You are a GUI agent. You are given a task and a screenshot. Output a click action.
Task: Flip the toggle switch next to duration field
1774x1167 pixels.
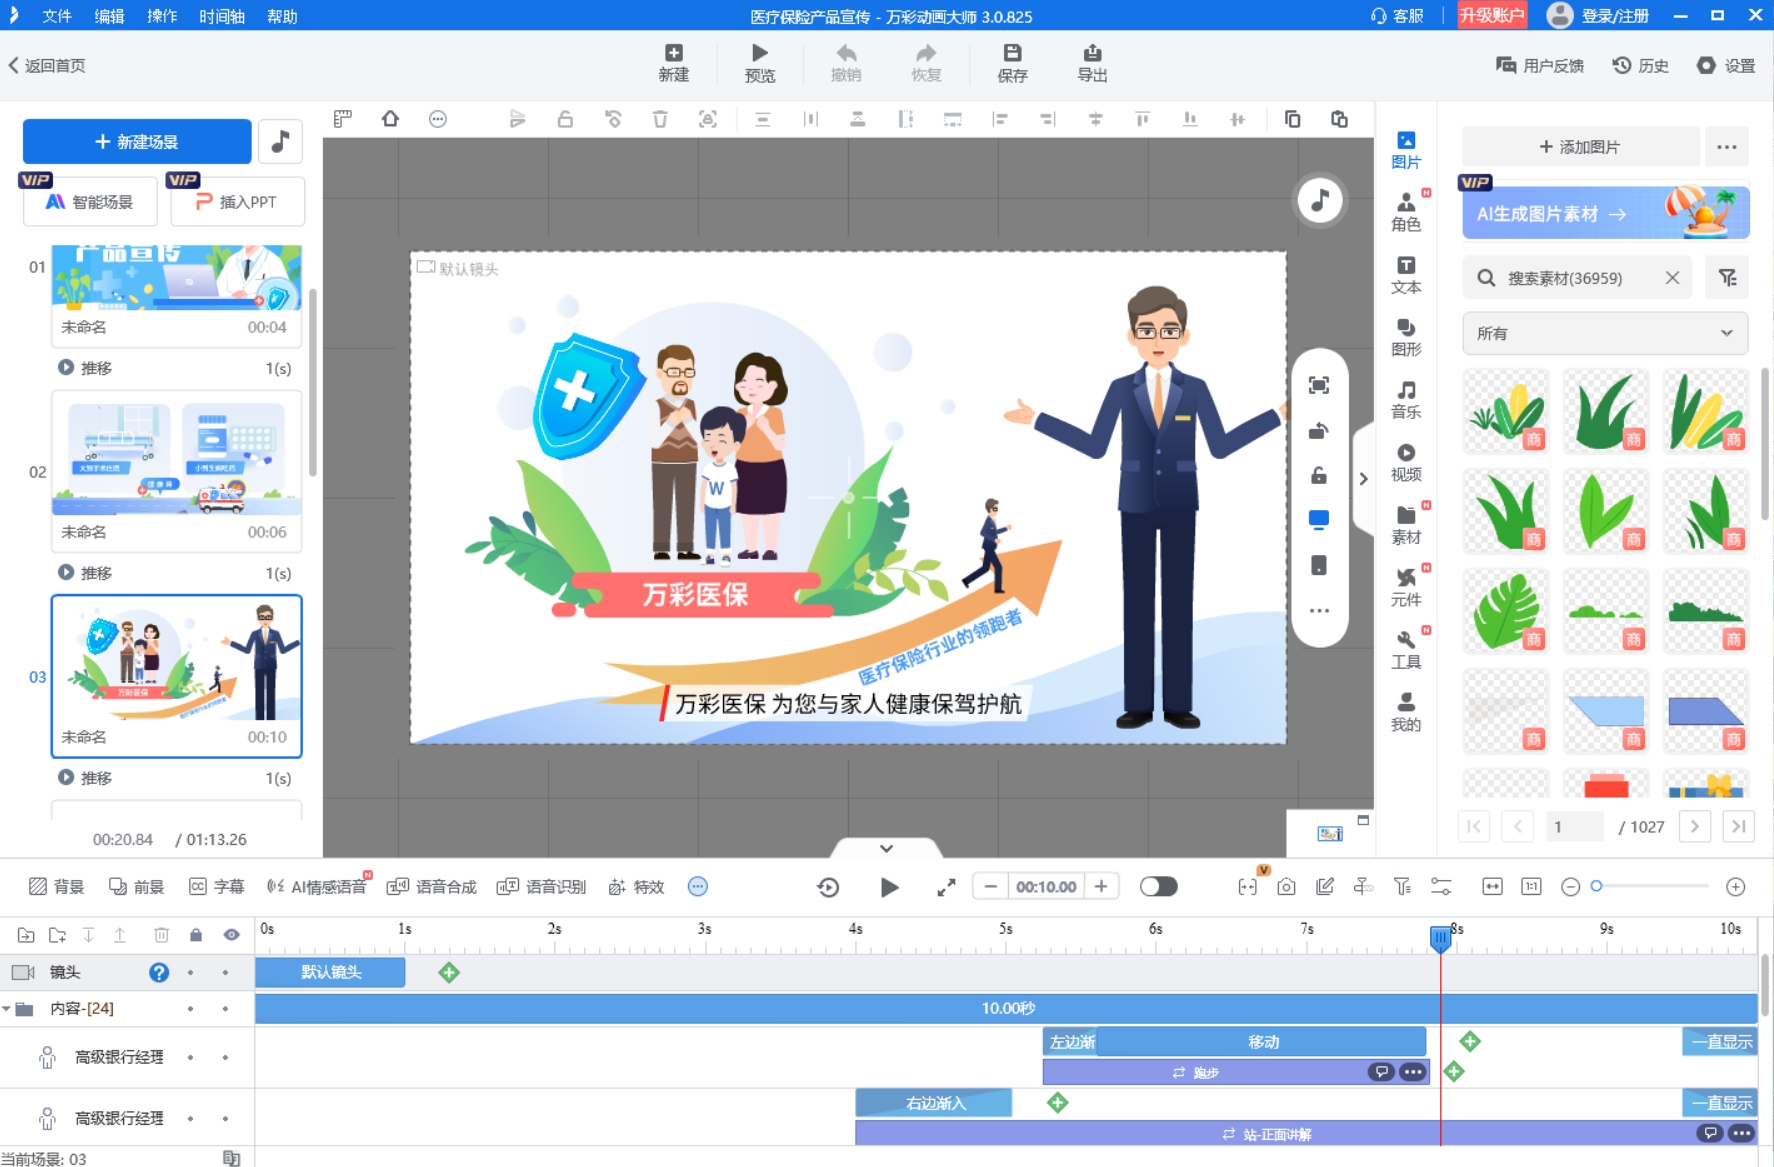pos(1159,886)
